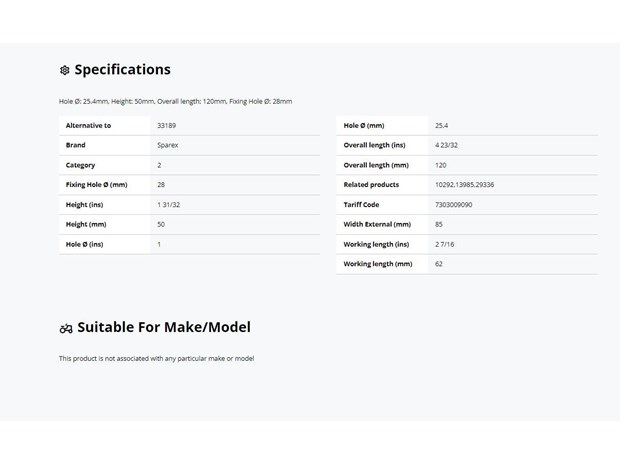Click the Sparex brand value
Screen dimensions: 620x465
168,145
